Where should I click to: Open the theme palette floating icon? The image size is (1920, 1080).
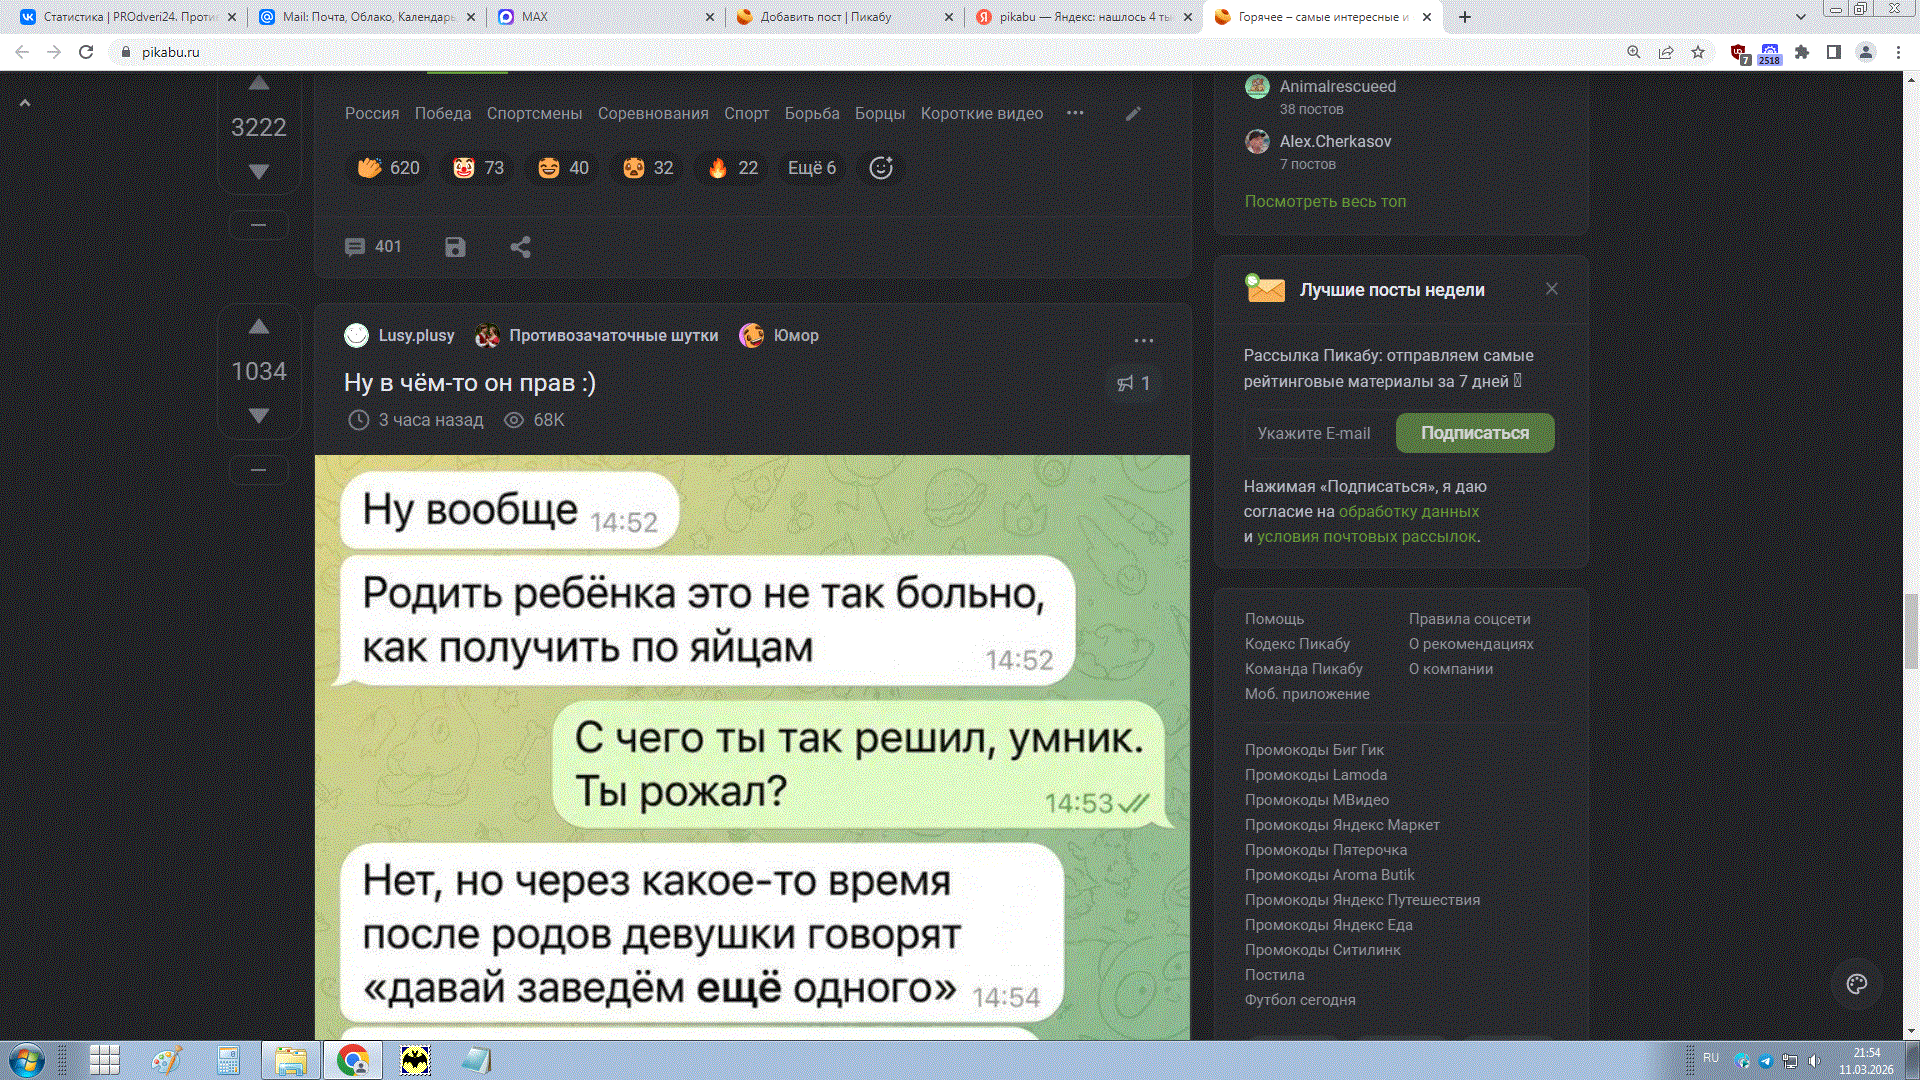coord(1857,984)
